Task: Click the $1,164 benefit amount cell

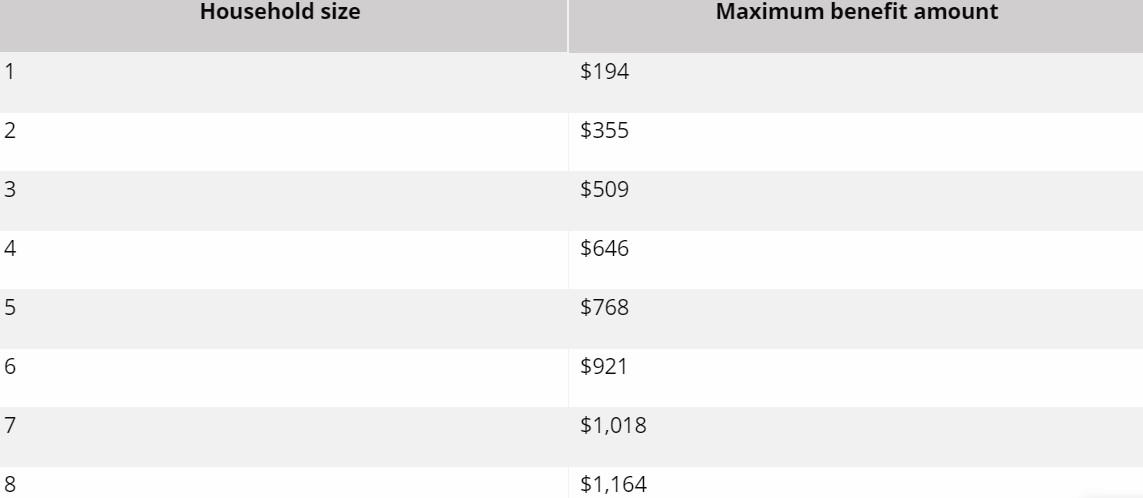Action: click(x=613, y=485)
